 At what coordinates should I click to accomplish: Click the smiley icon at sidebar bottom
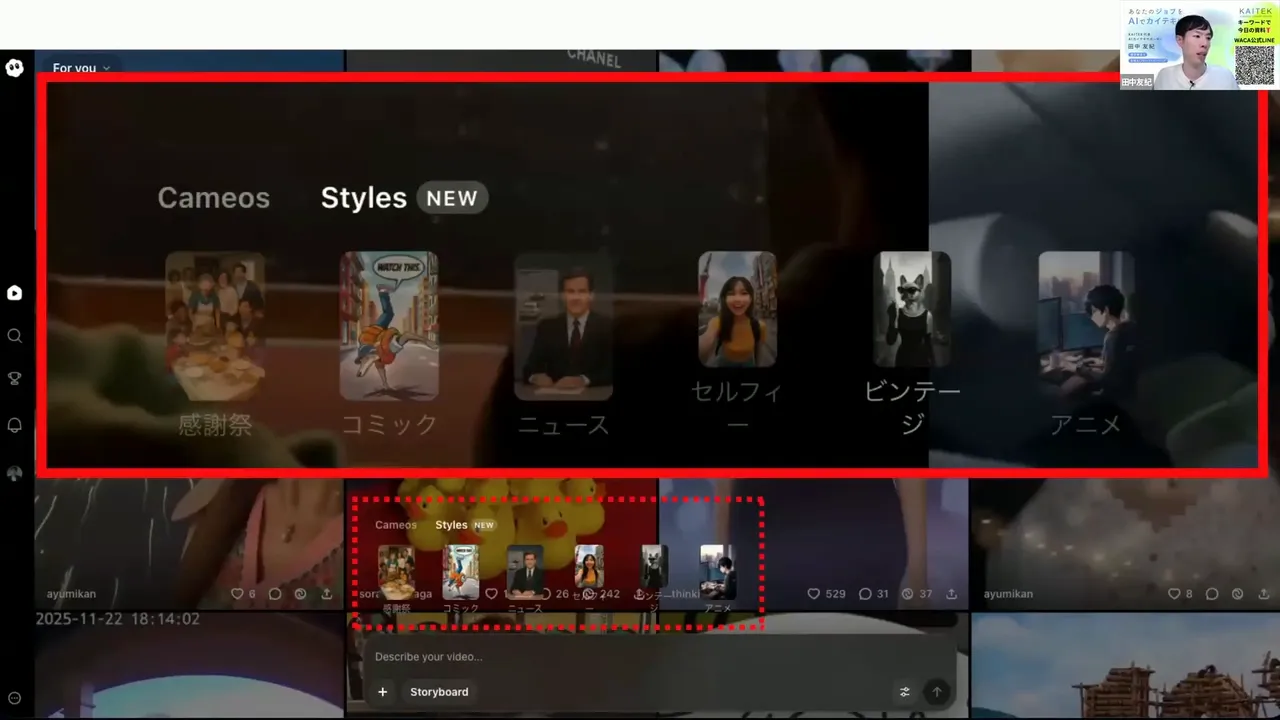pos(14,697)
